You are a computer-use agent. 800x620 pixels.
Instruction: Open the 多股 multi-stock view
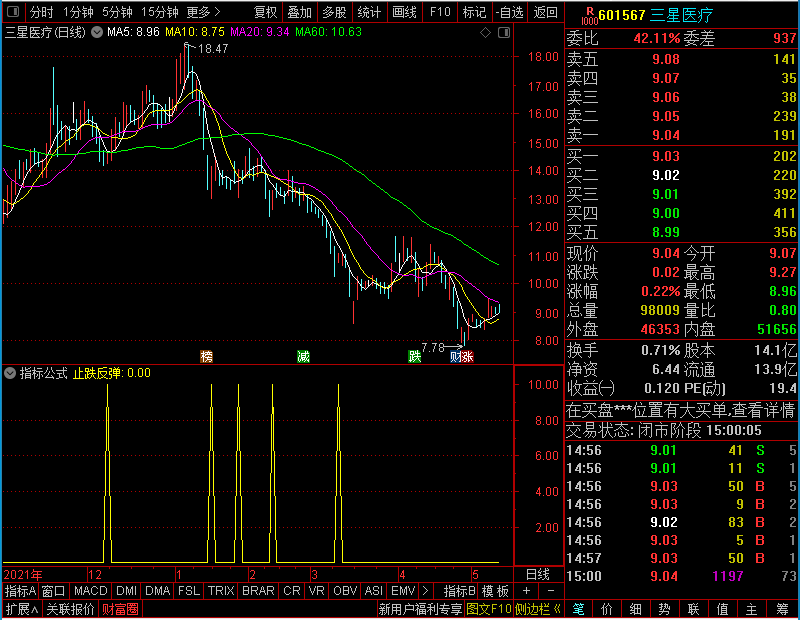(x=334, y=12)
